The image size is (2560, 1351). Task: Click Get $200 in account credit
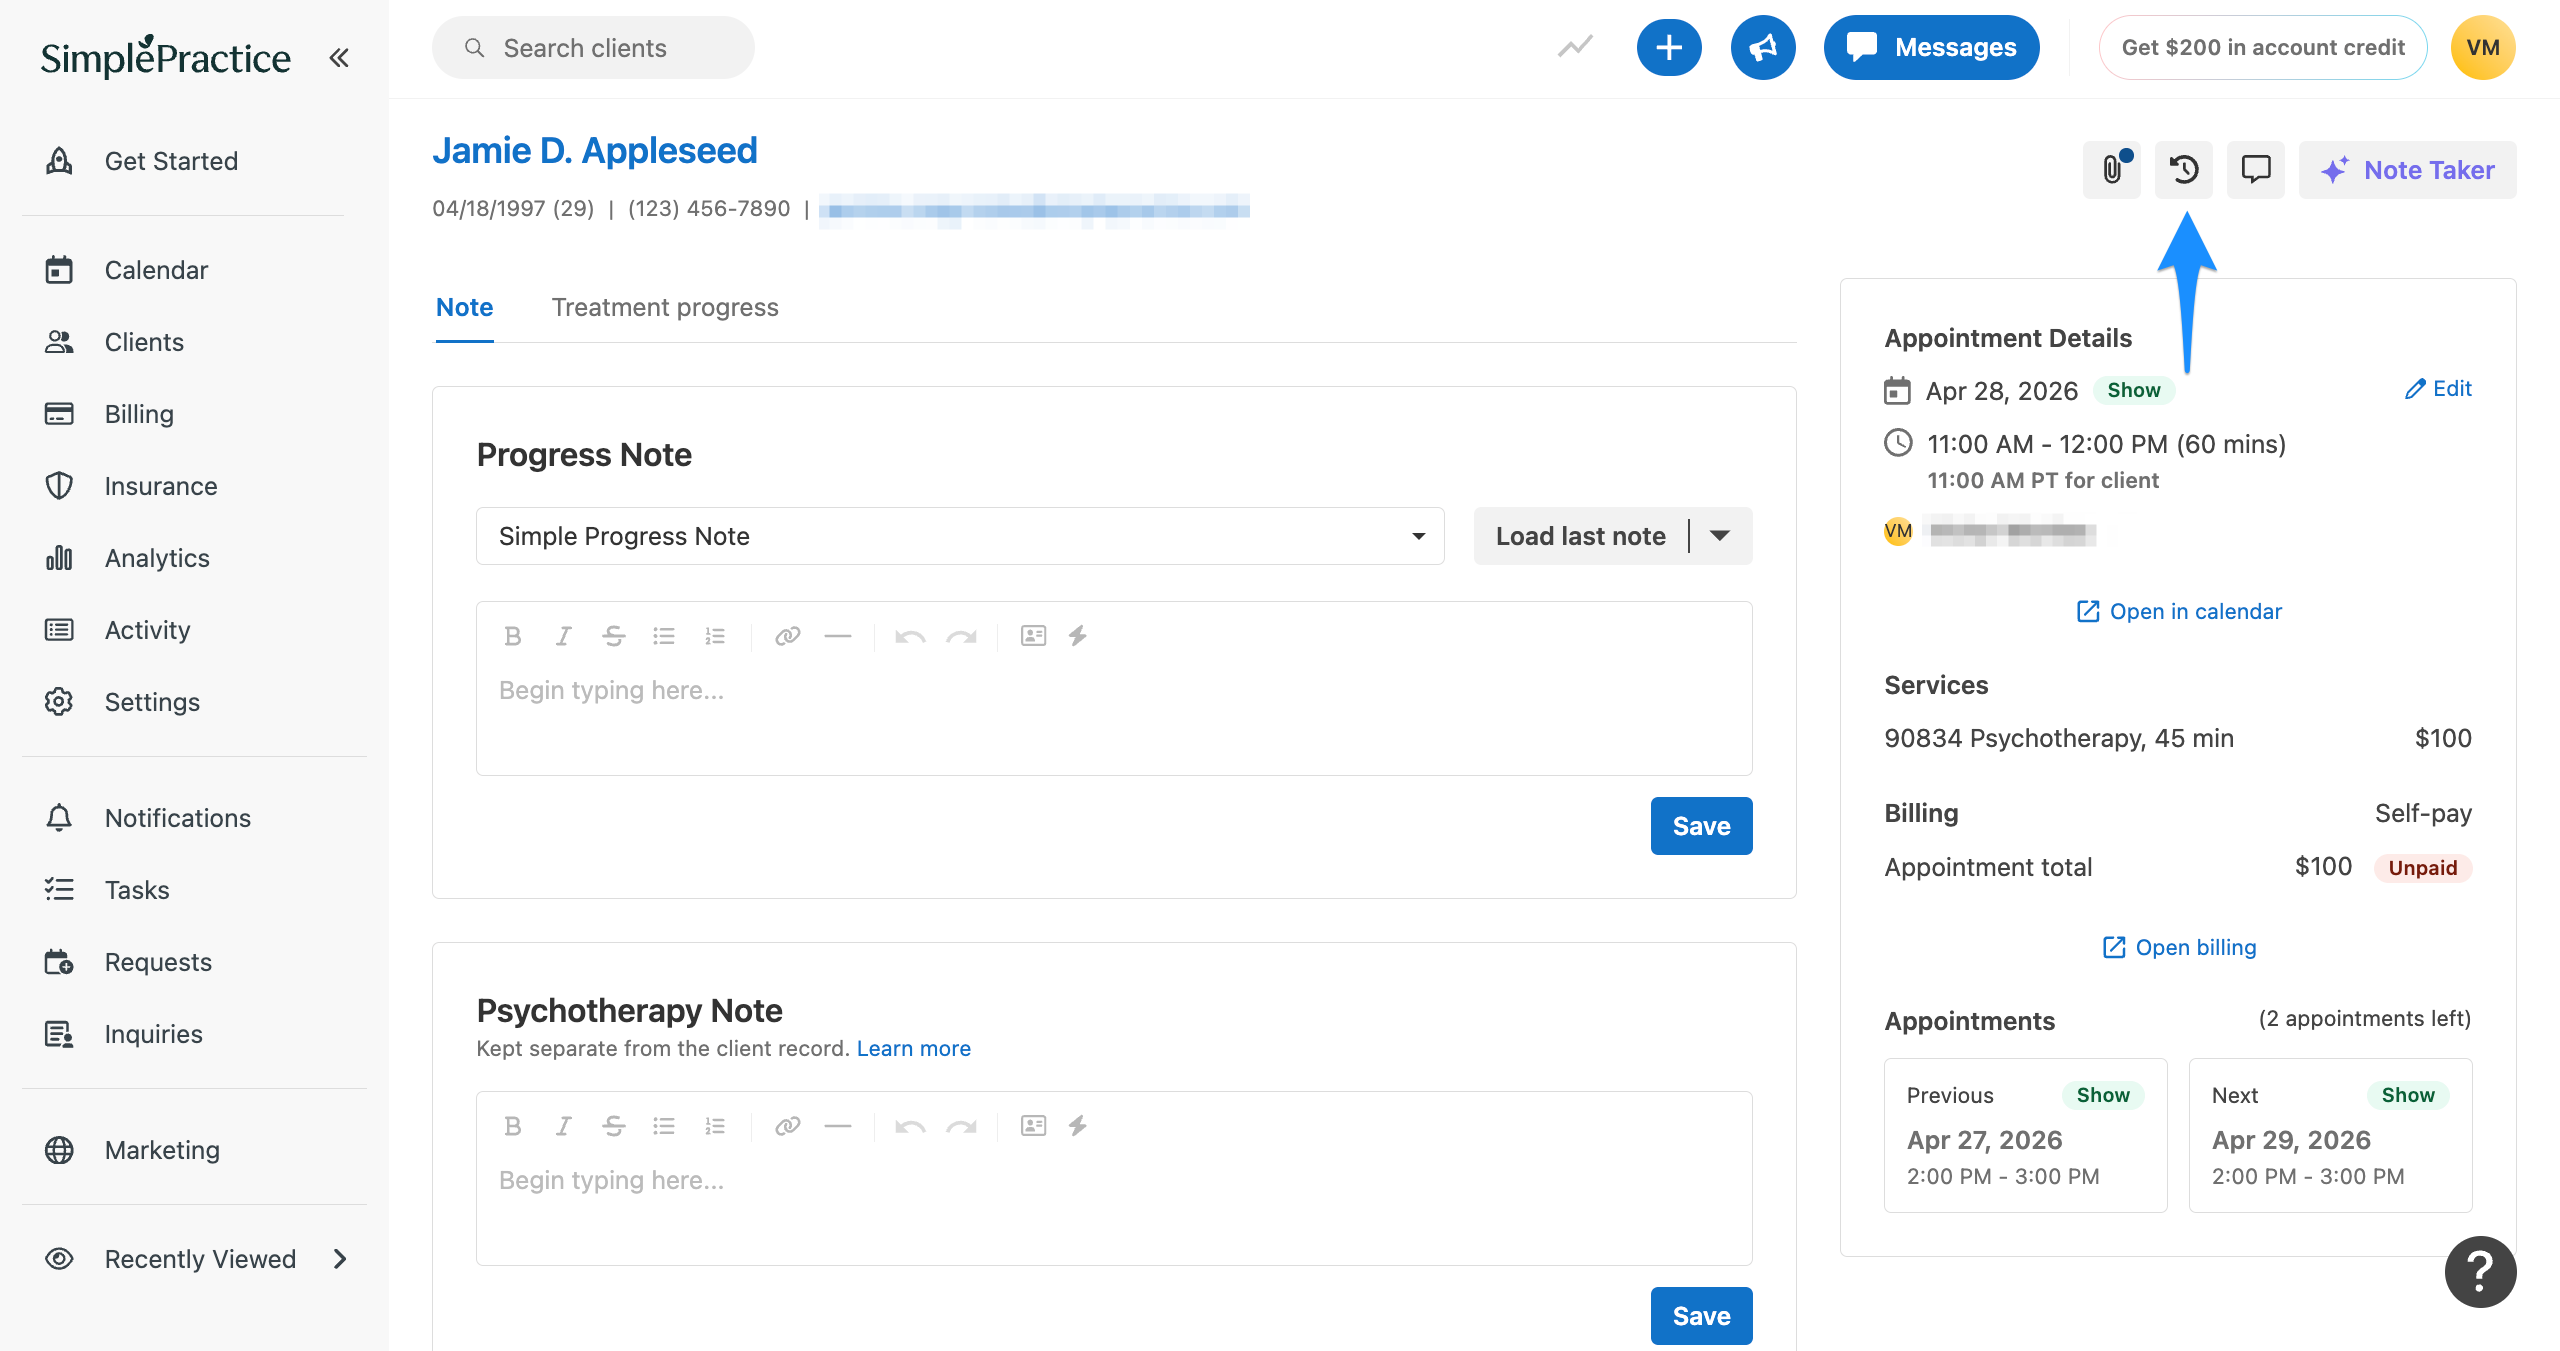[2263, 47]
